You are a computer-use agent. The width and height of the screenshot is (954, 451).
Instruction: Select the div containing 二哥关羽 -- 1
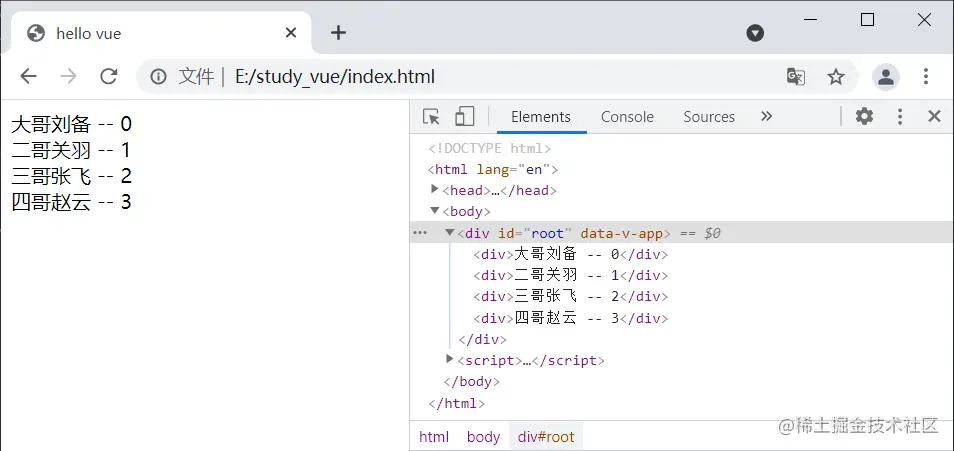coord(571,276)
